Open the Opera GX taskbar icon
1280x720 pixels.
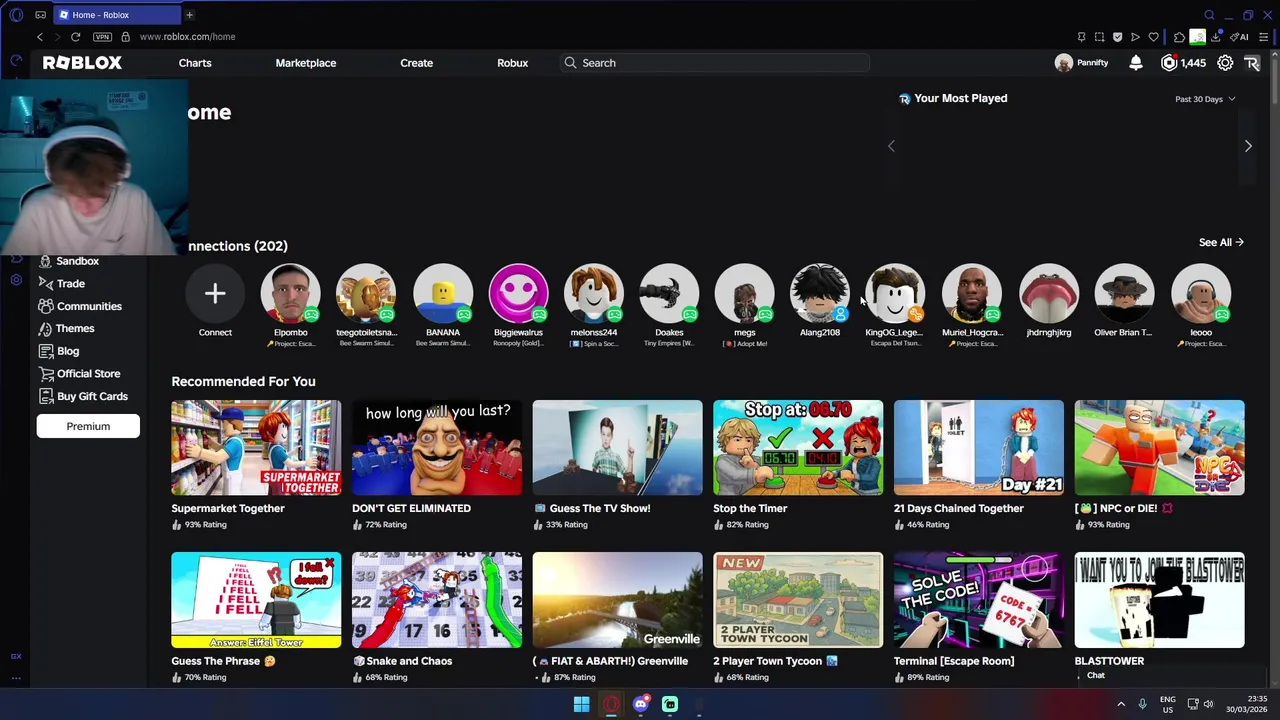(x=611, y=705)
